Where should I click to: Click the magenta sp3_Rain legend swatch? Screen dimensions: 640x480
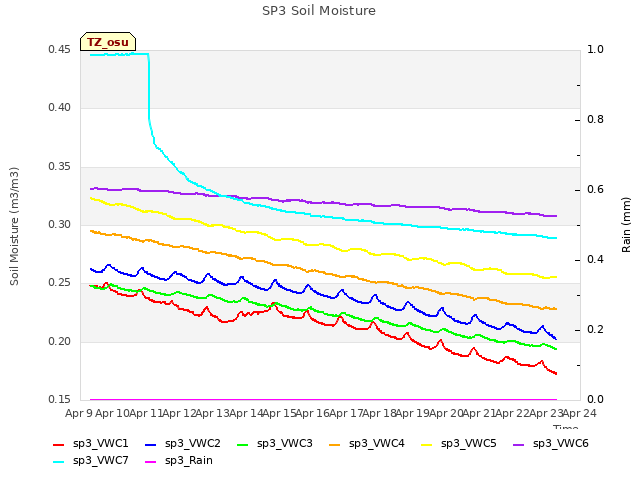coord(151,462)
